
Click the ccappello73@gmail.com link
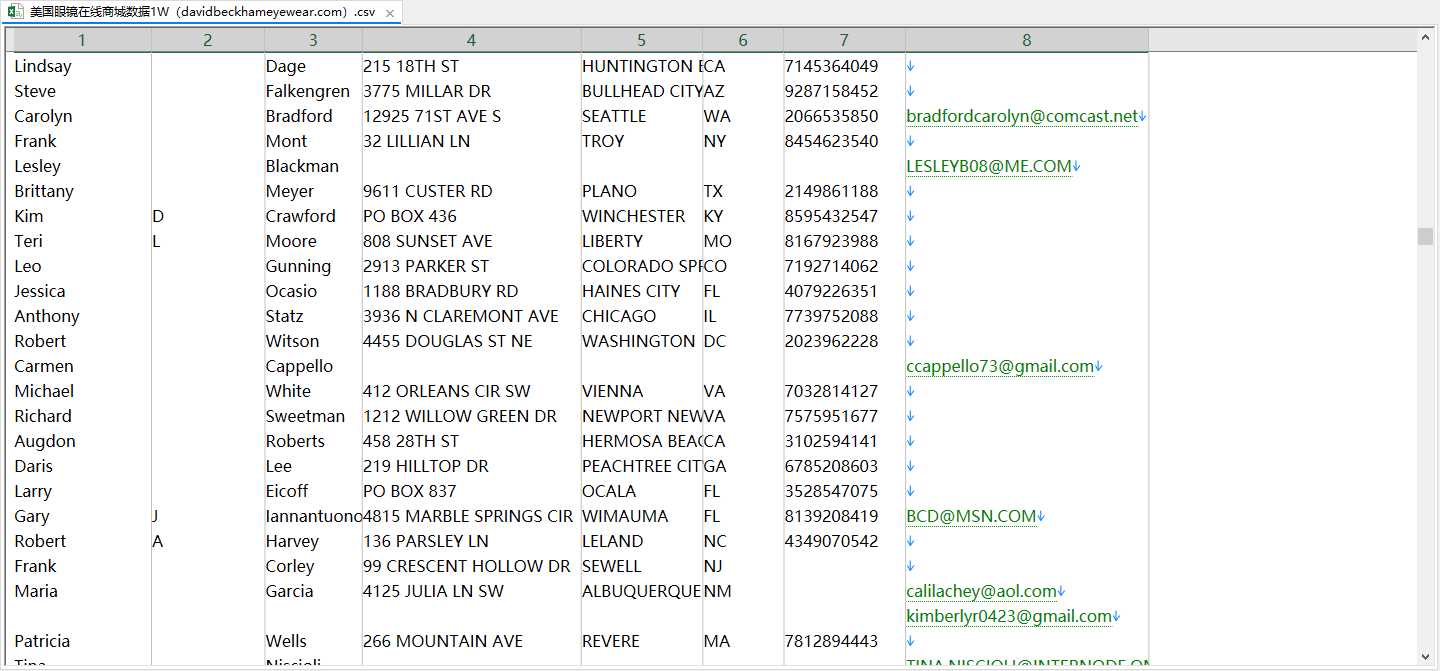pos(999,366)
